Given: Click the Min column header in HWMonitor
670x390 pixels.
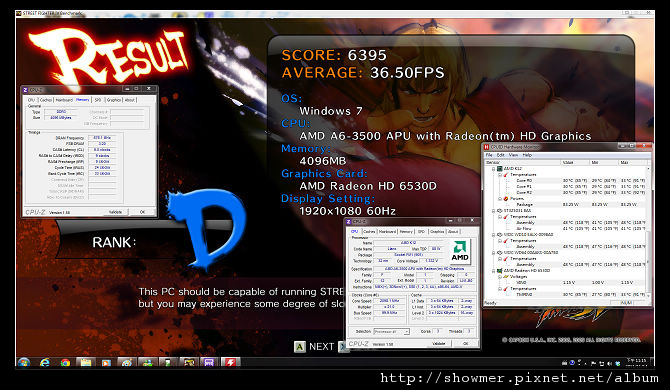Looking at the screenshot, I should 604,163.
